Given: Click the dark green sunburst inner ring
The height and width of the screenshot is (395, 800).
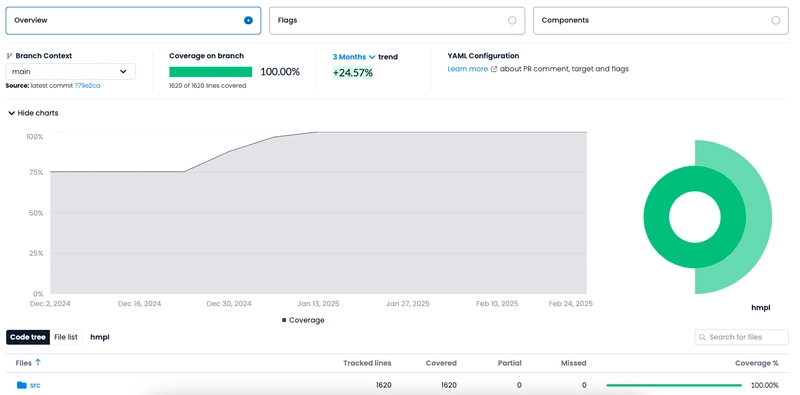Looking at the screenshot, I should coord(657,217).
